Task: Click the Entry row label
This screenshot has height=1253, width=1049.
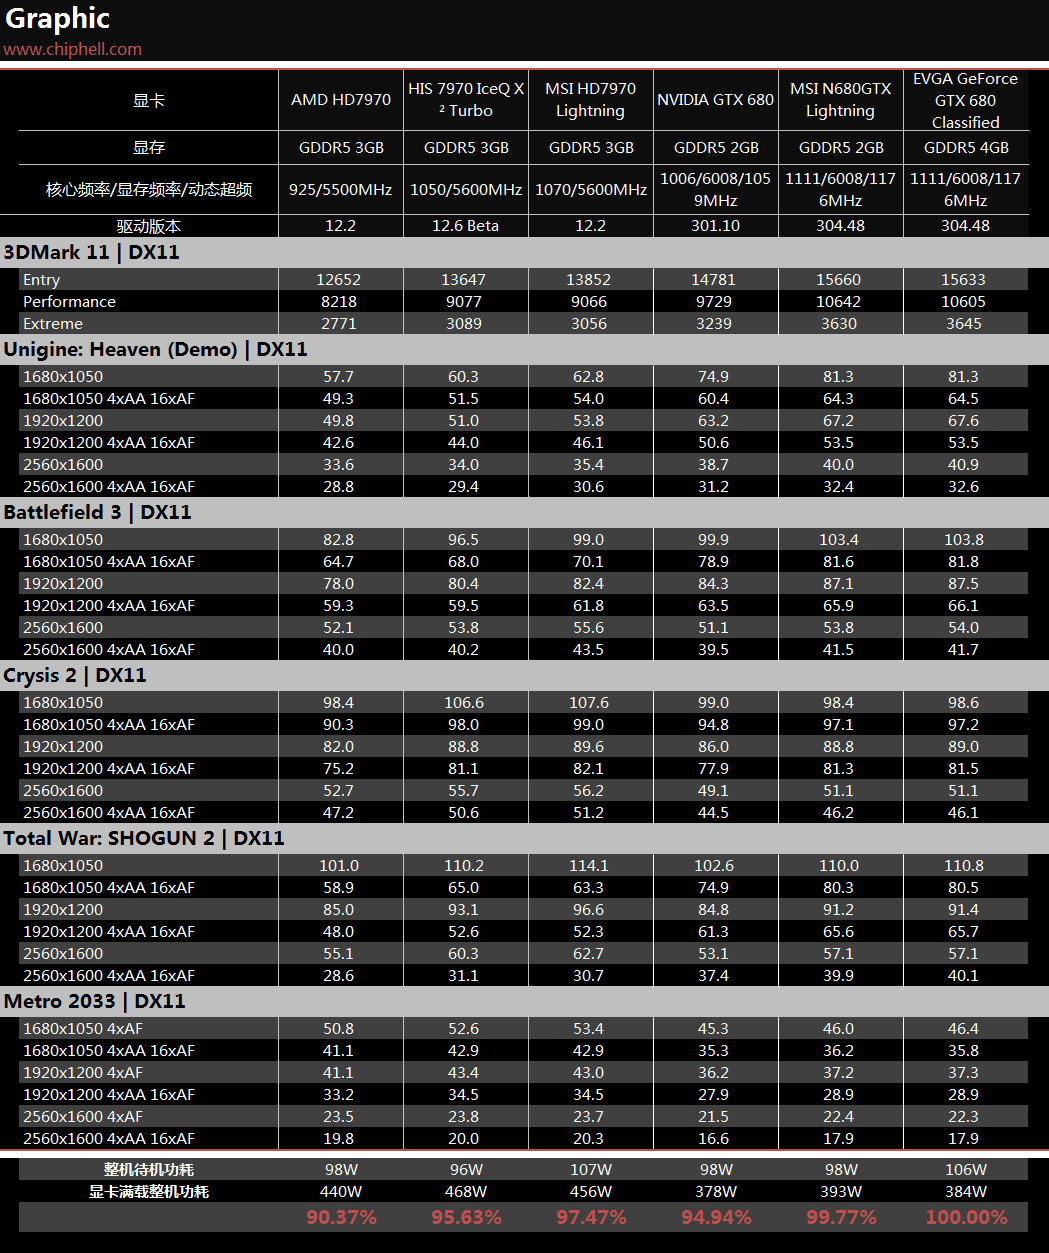Action: coord(42,280)
